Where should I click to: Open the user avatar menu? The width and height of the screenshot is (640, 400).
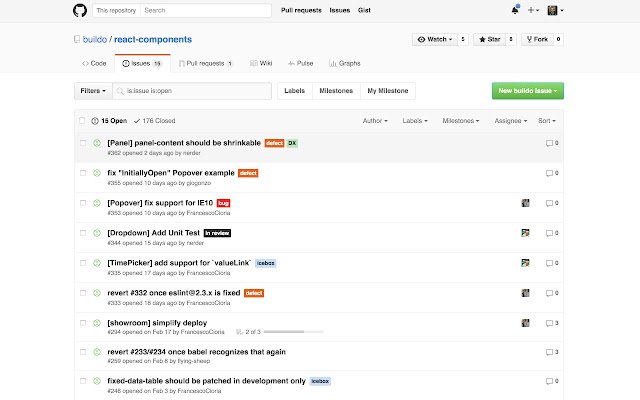(555, 10)
